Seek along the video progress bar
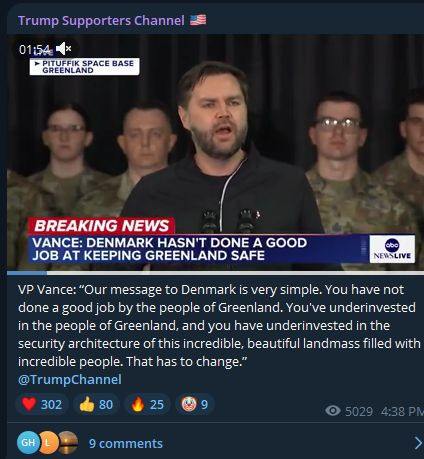The image size is (424, 459). point(215,273)
